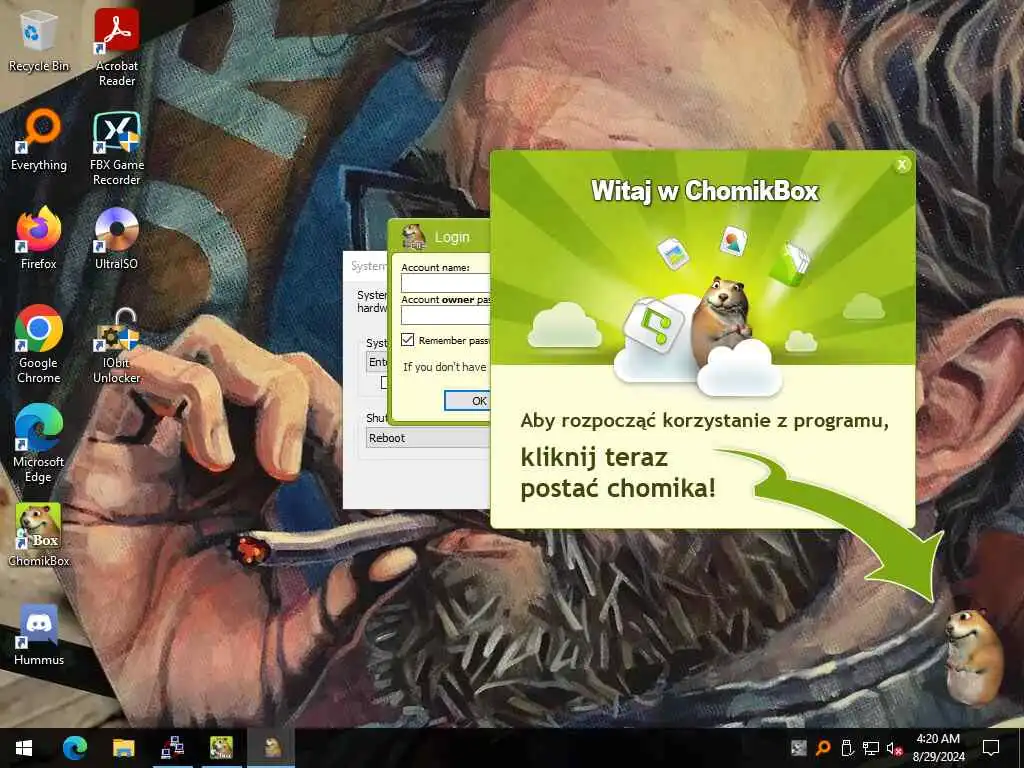Launch the UltraISO desktop shortcut
The image size is (1024, 768).
pyautogui.click(x=116, y=238)
